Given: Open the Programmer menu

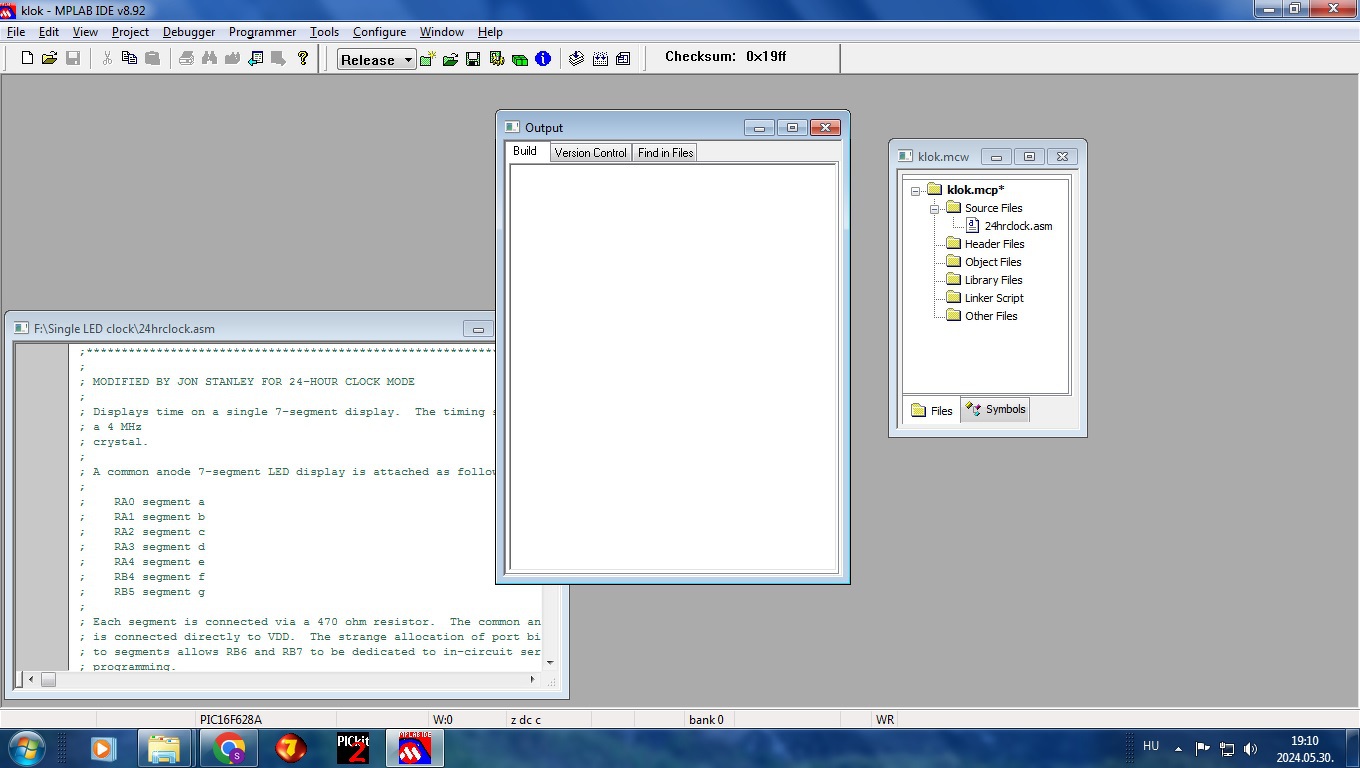Looking at the screenshot, I should (262, 32).
